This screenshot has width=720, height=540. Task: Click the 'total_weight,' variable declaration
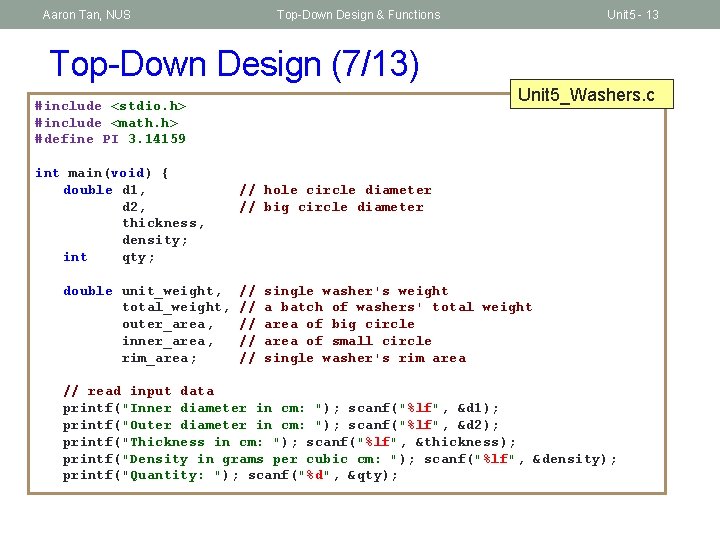176,307
